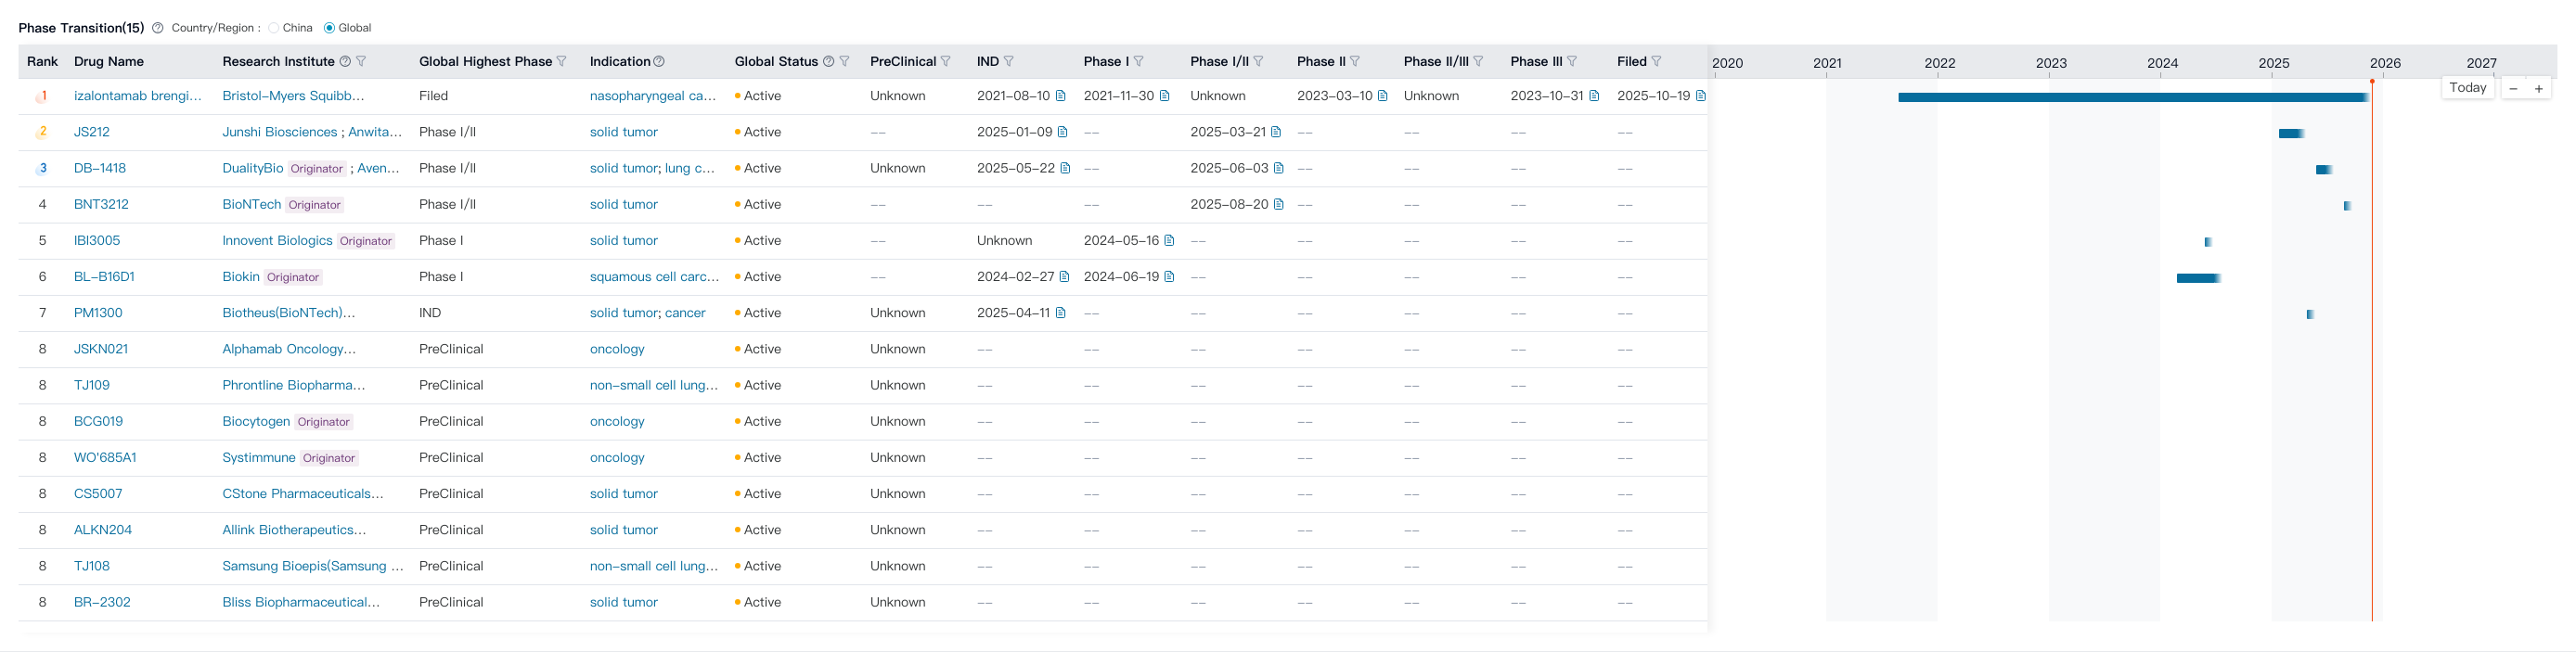Zoom out the timeline with minus button

(x=2513, y=89)
